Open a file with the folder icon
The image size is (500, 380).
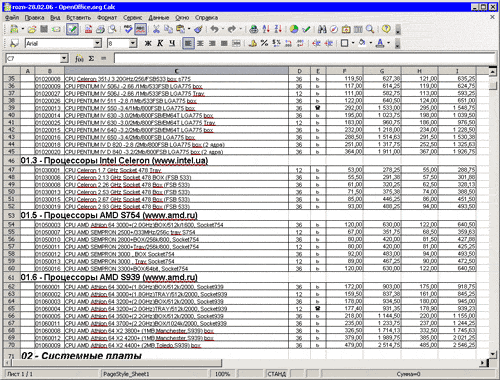(32, 29)
